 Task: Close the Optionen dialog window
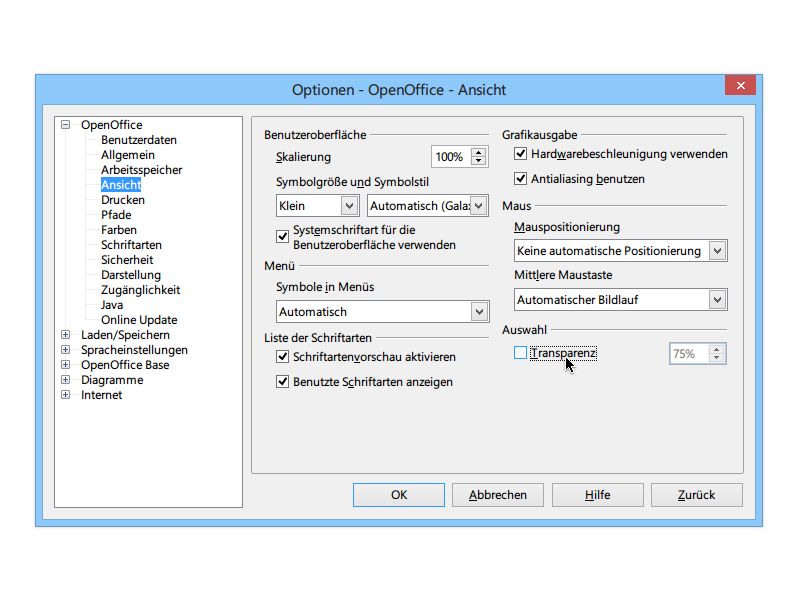pos(741,85)
